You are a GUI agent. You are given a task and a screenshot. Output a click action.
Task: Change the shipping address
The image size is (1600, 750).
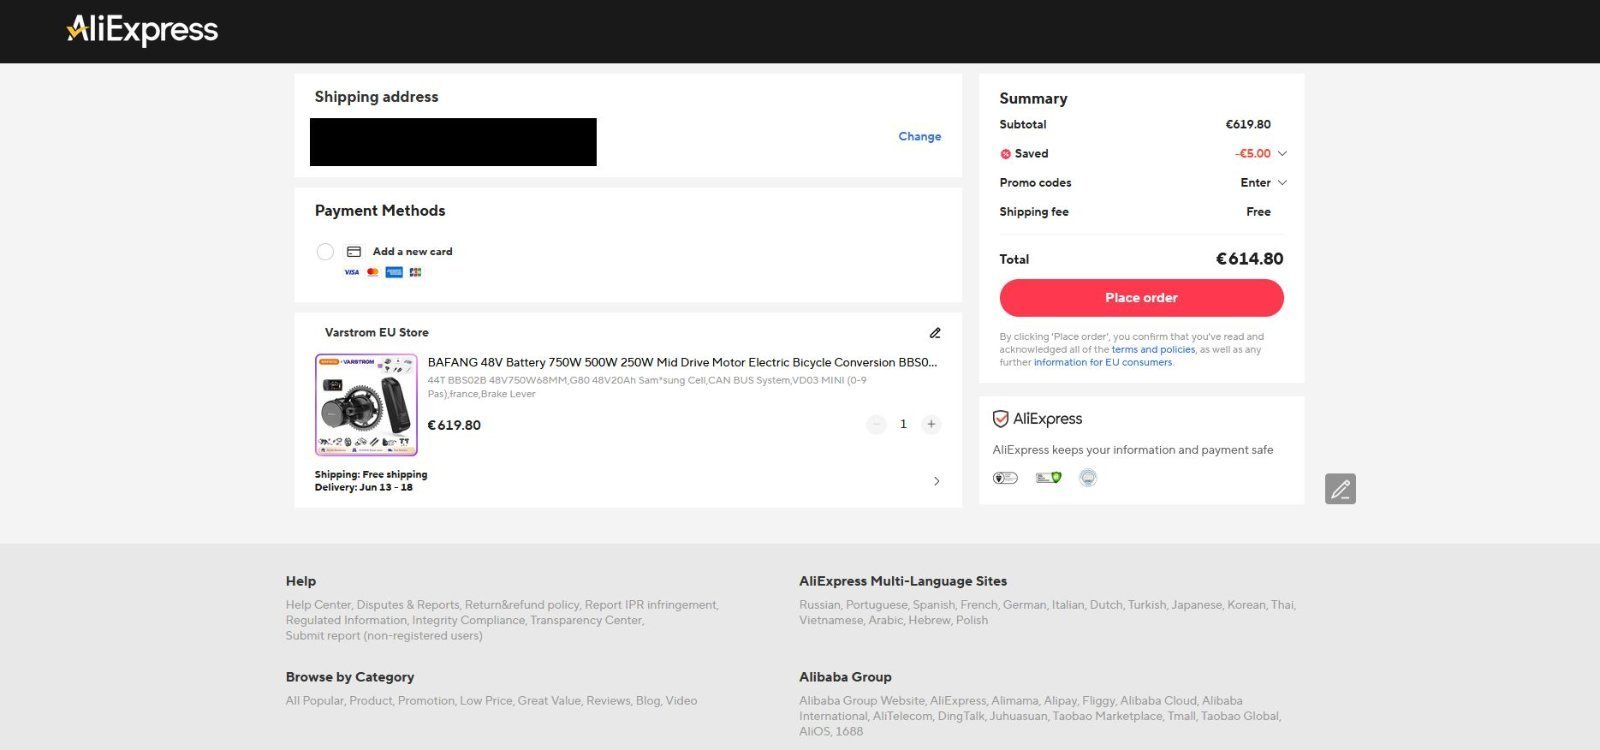coord(919,137)
